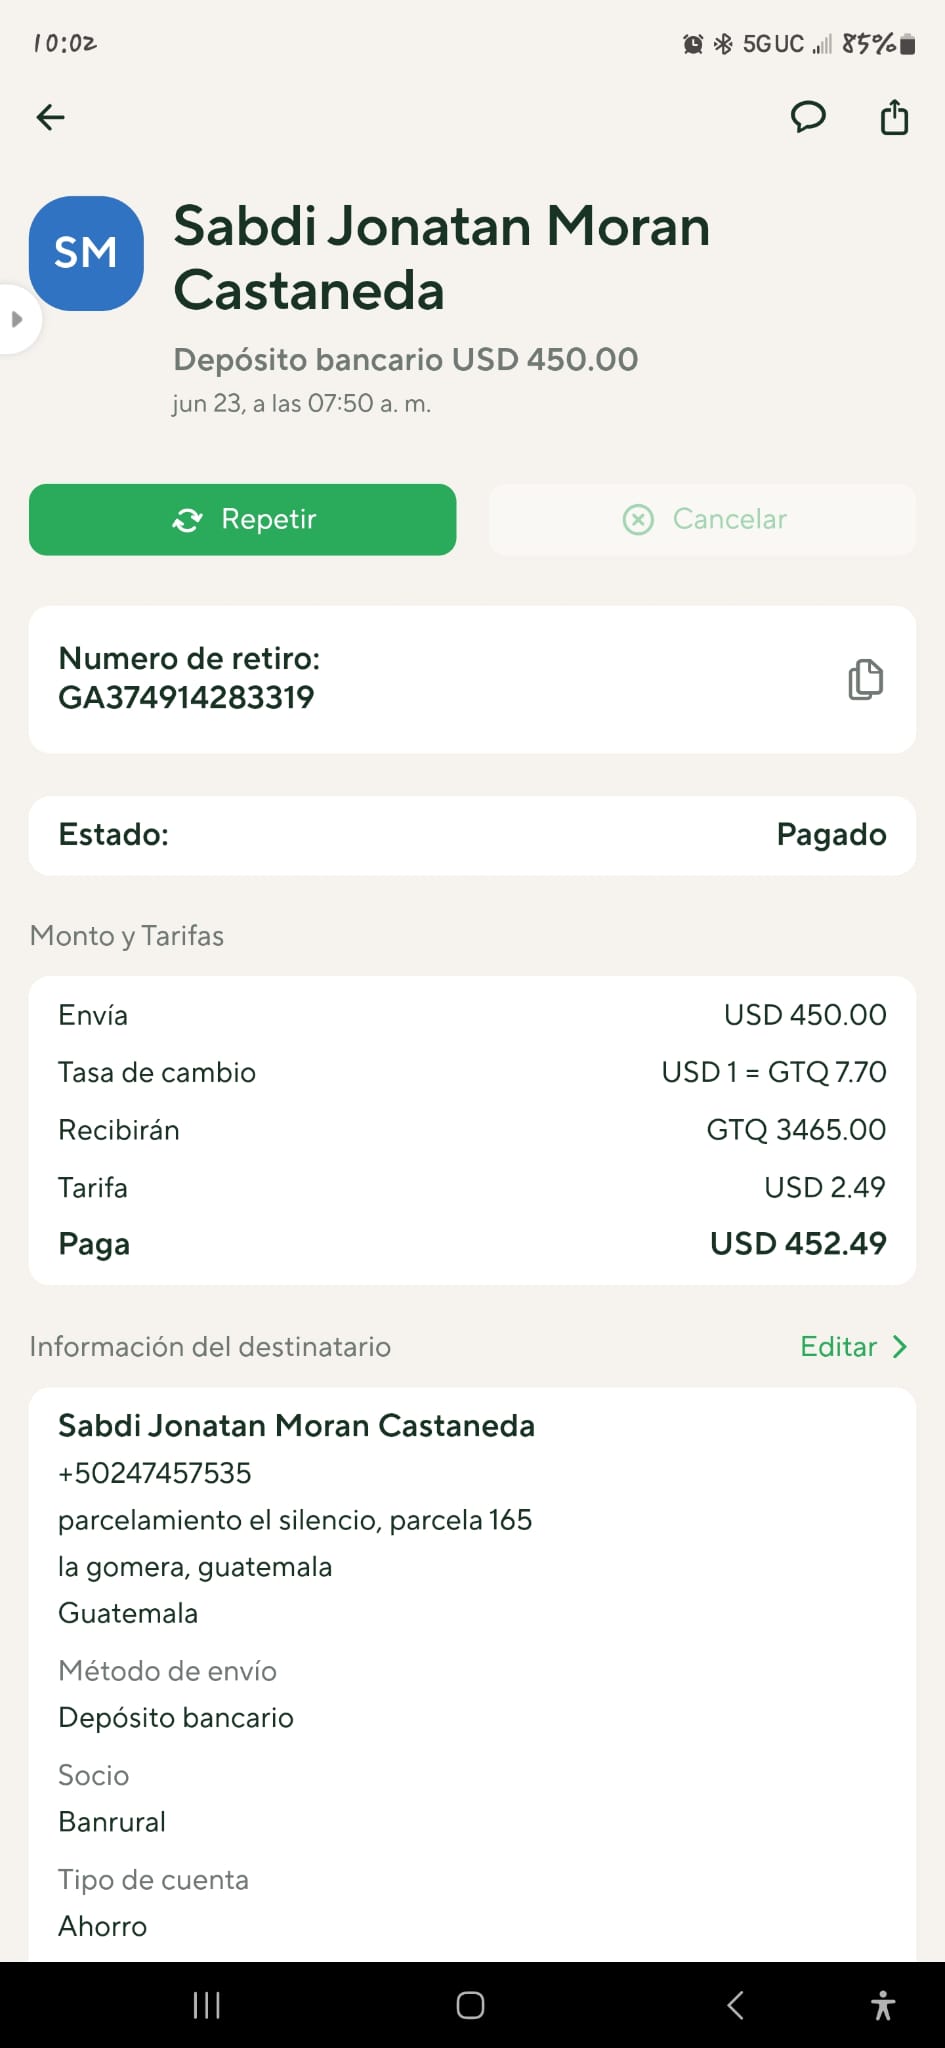
Task: Tap the Android recent apps icon
Action: (x=206, y=2005)
